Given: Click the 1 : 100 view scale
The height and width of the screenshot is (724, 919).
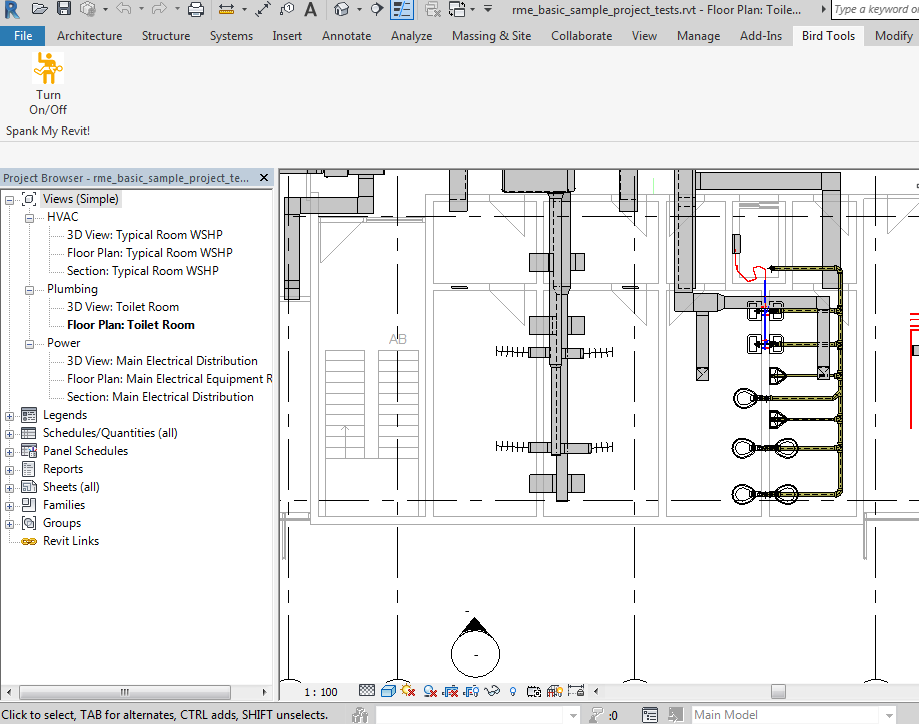Looking at the screenshot, I should [x=321, y=692].
